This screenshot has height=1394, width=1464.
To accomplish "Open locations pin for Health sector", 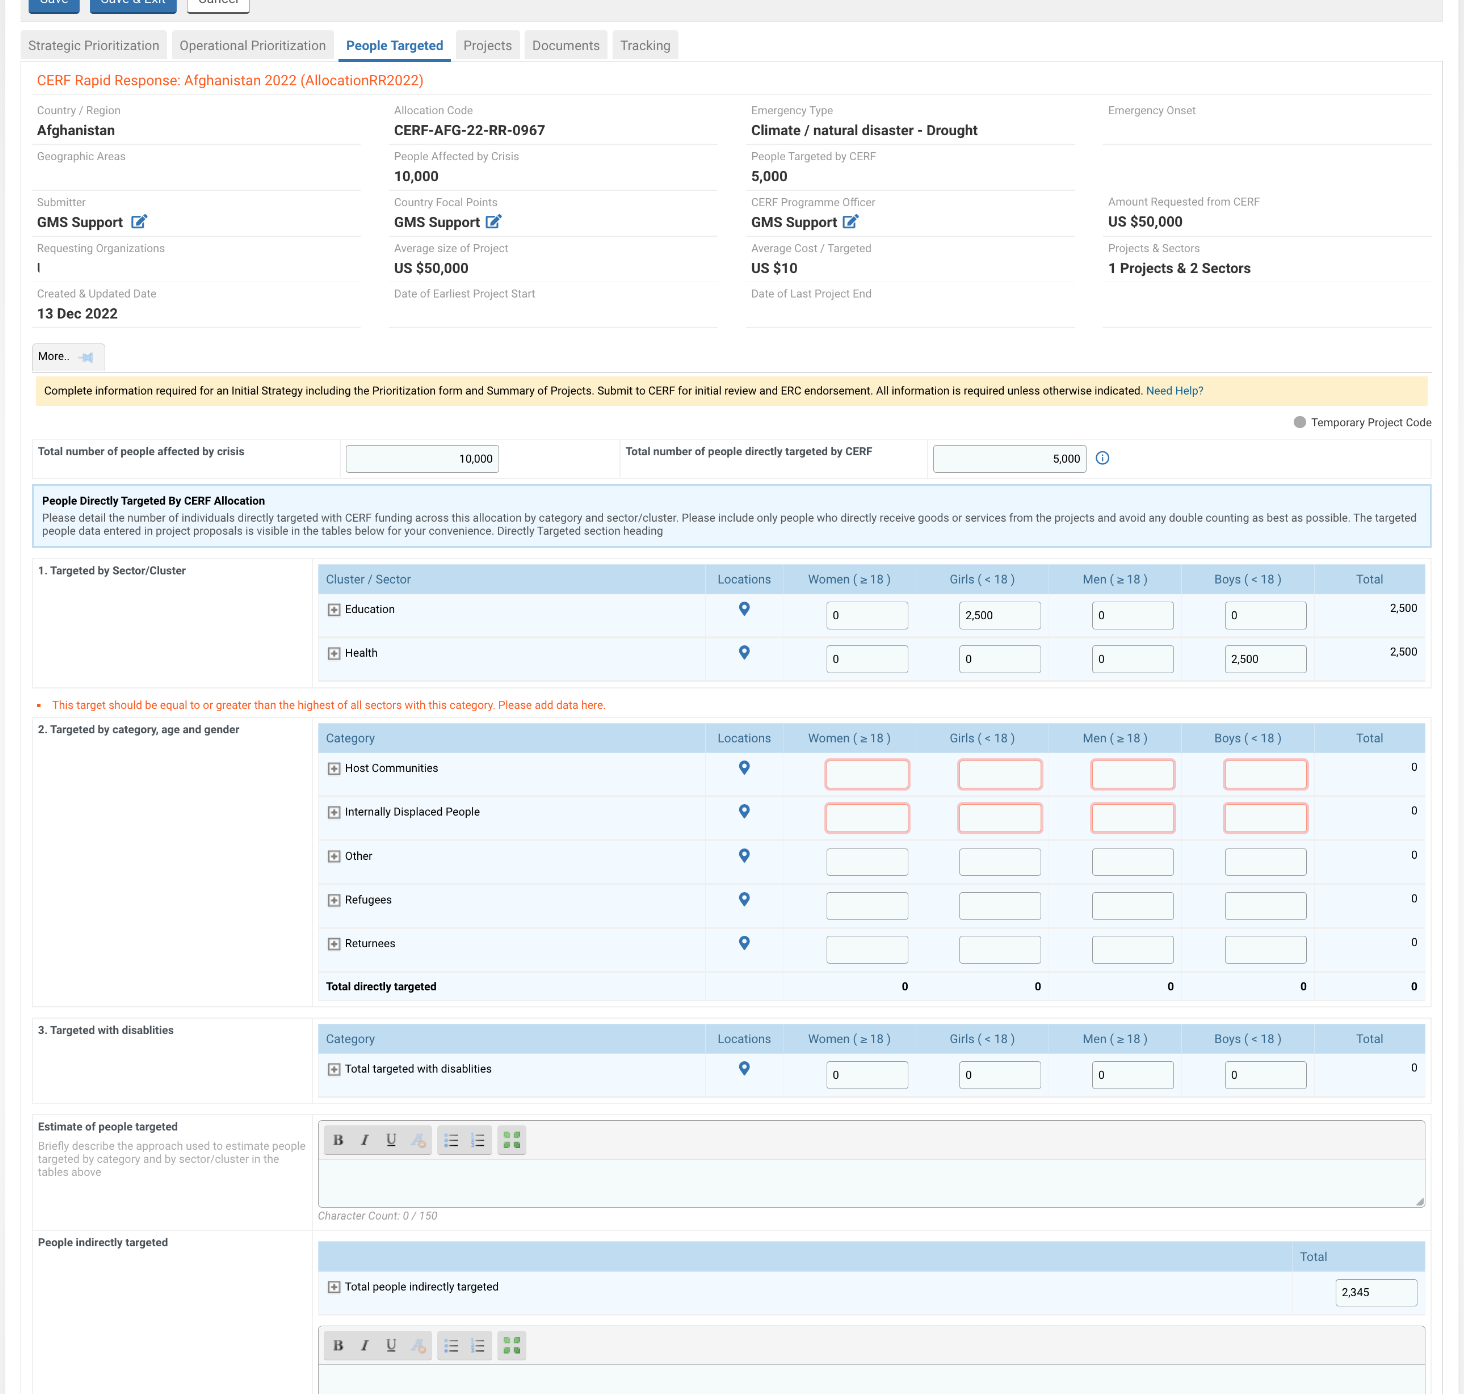I will (x=744, y=653).
